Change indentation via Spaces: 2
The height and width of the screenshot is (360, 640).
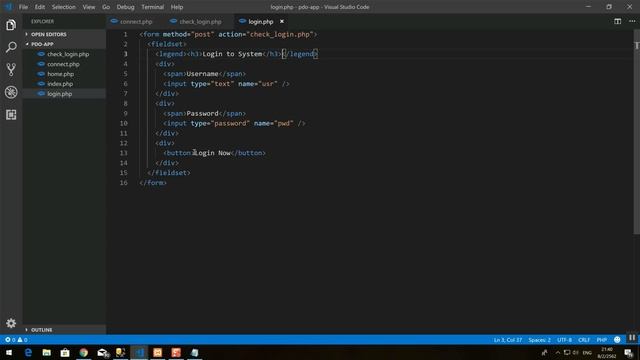[539, 340]
